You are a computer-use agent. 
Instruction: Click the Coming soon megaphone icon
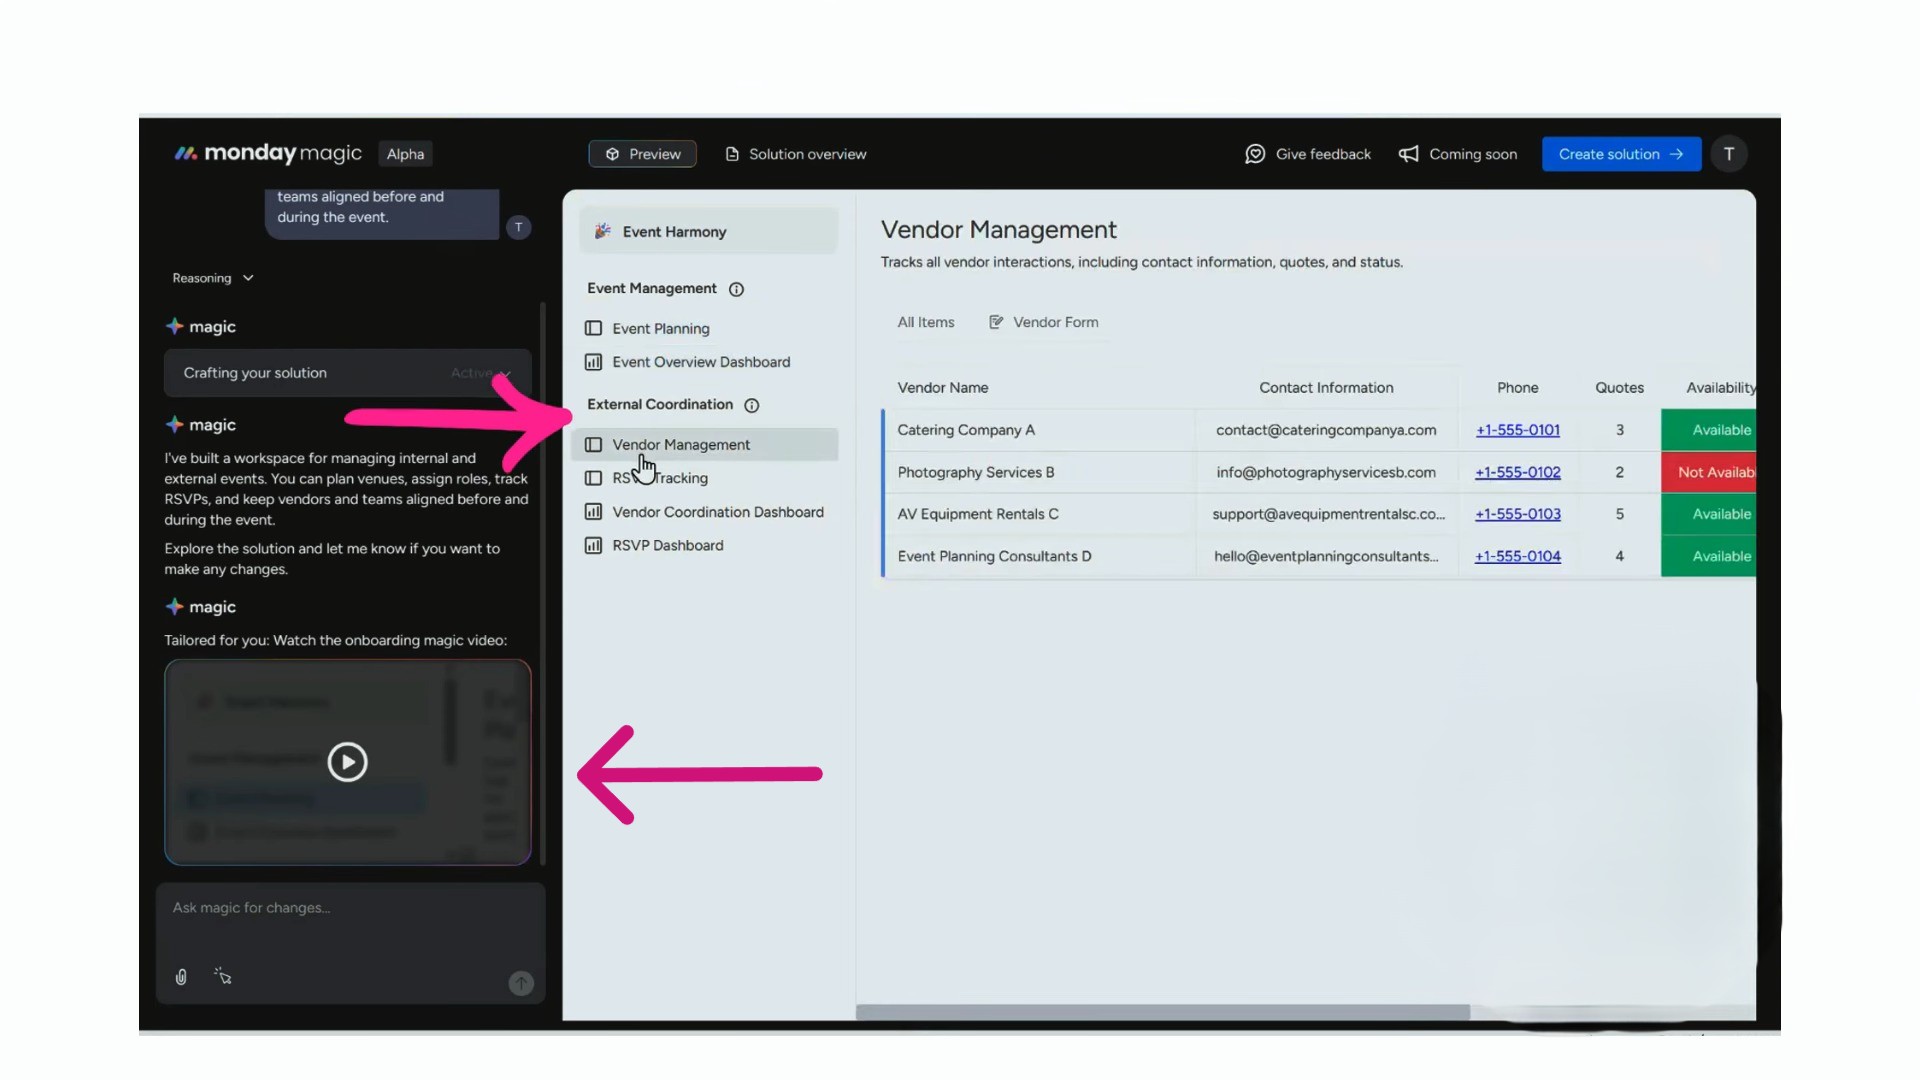click(1408, 154)
